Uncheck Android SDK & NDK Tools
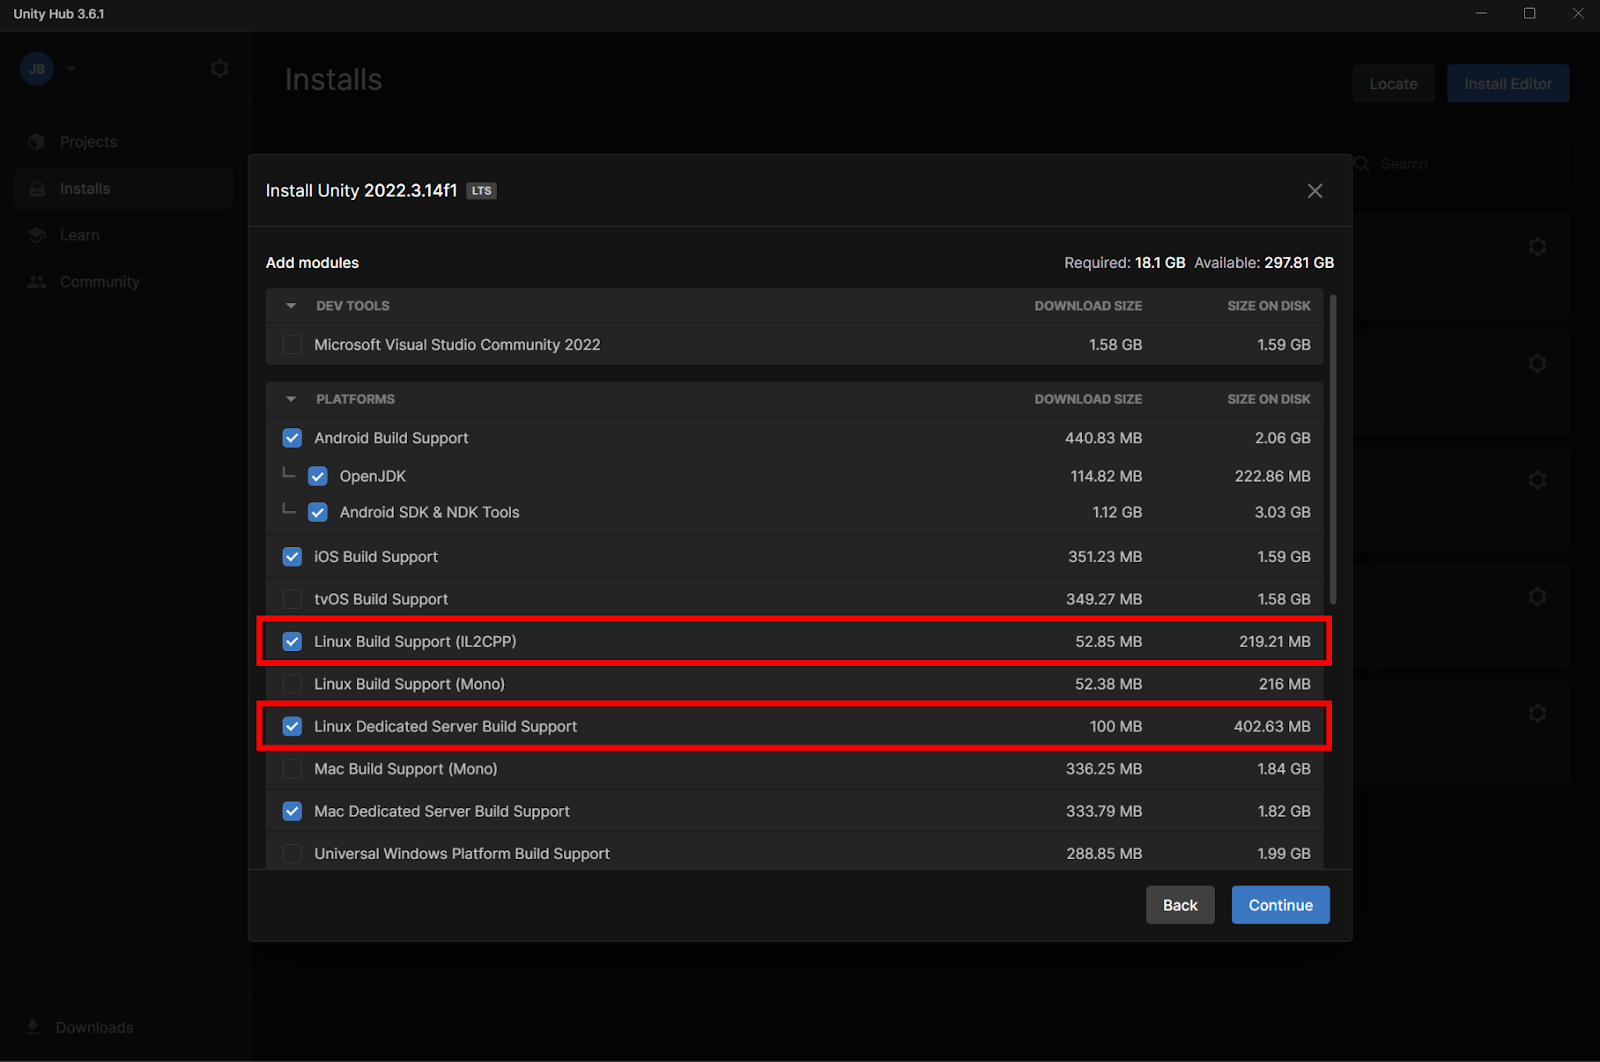 point(318,512)
